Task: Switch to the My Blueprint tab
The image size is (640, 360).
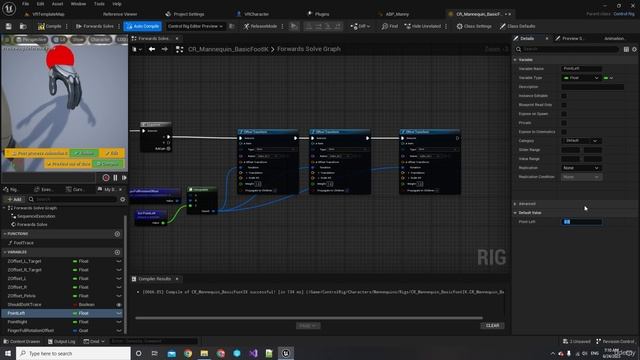Action: pyautogui.click(x=108, y=189)
